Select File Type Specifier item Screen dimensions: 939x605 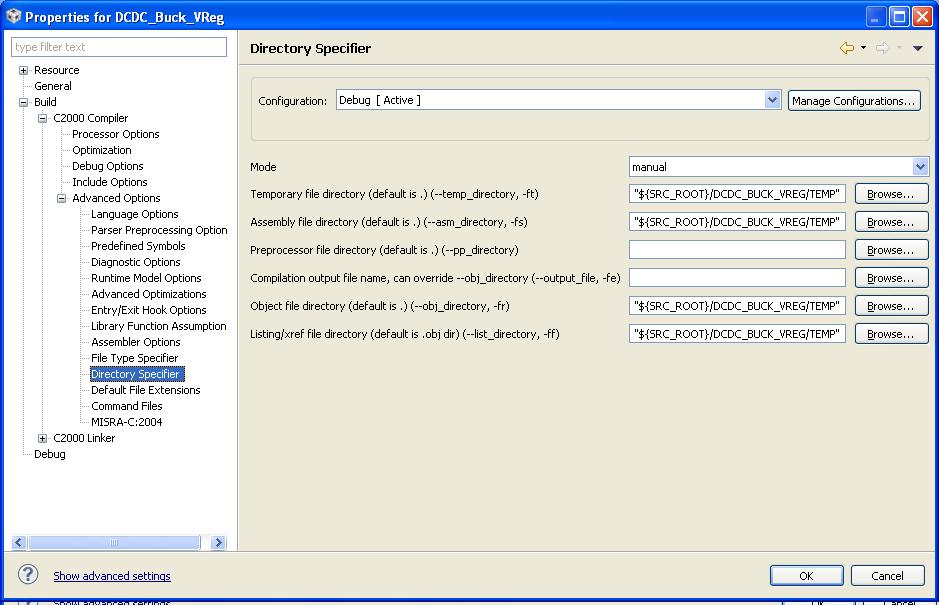coord(135,358)
